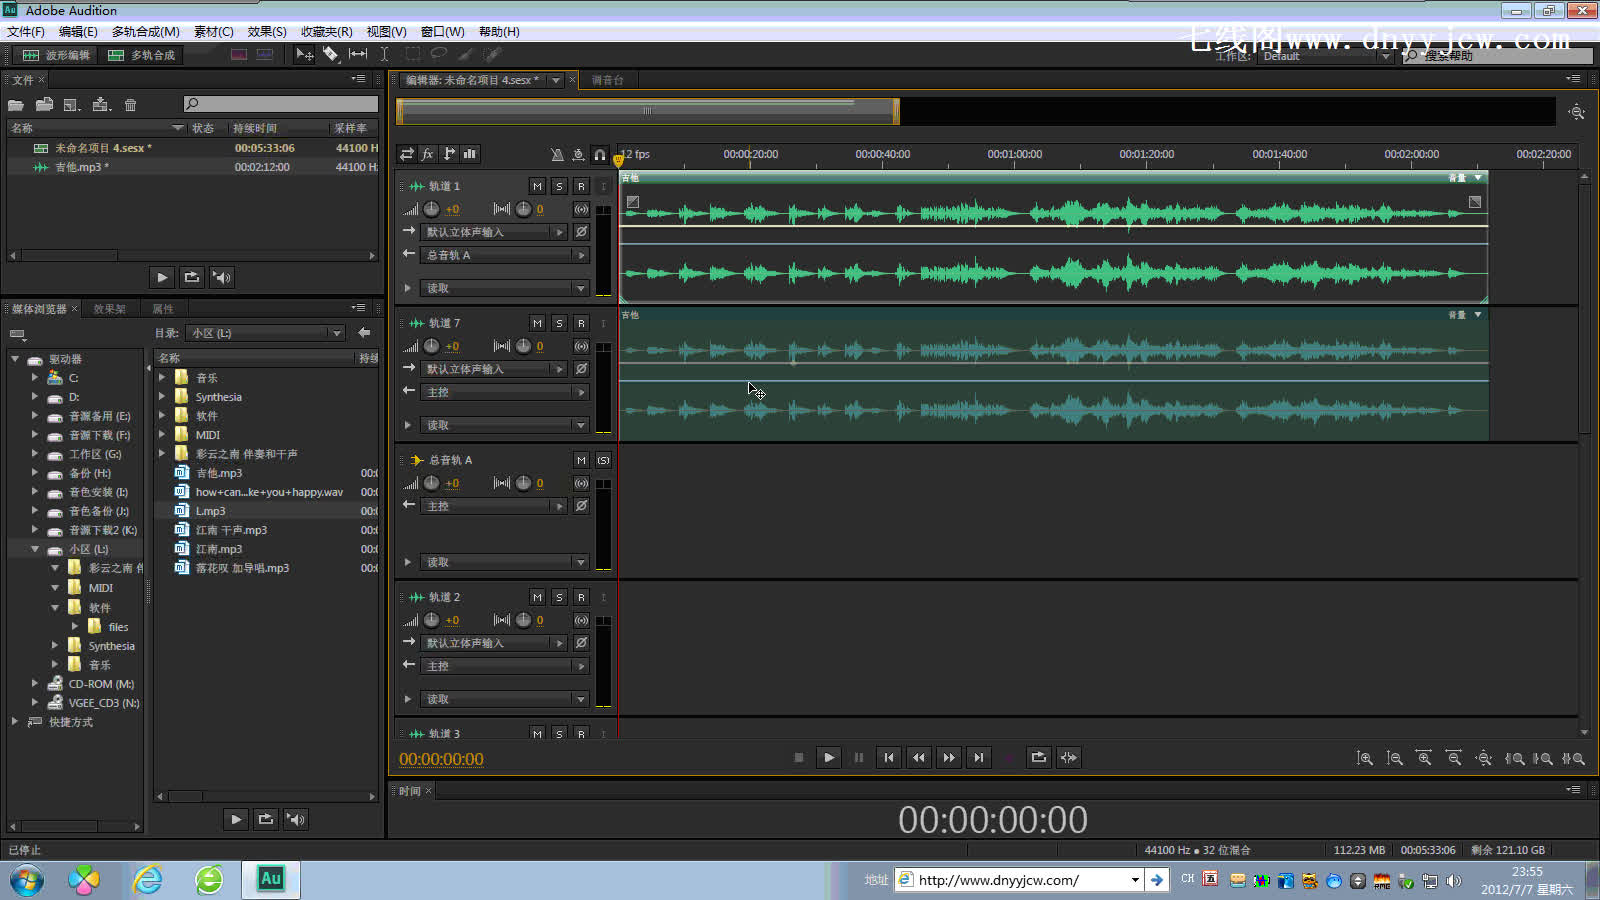Open 窗口(W) menu
The height and width of the screenshot is (900, 1600).
[442, 31]
